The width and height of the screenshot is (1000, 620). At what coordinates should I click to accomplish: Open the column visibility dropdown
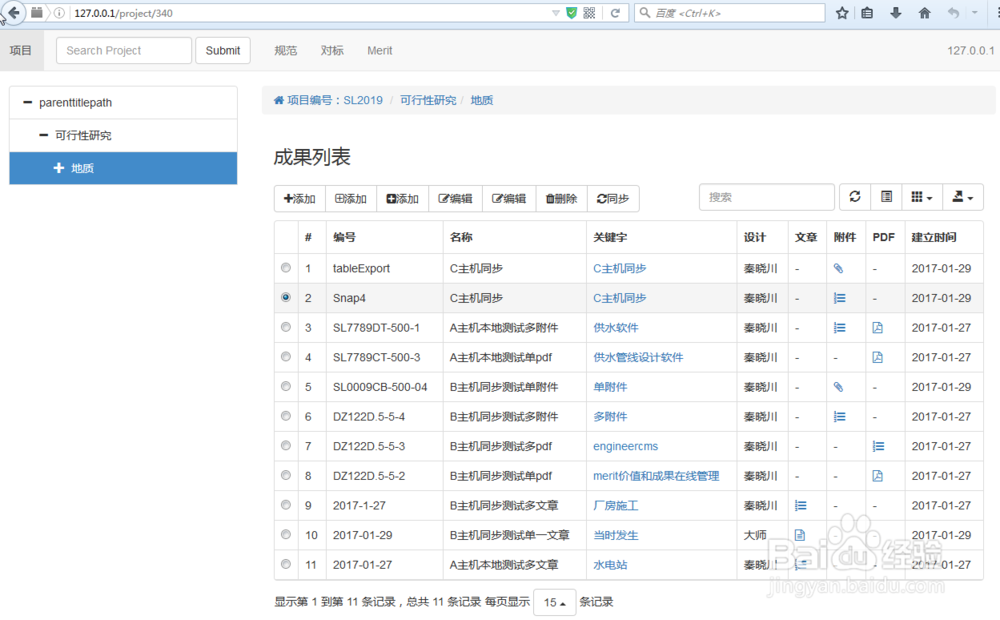pos(918,197)
